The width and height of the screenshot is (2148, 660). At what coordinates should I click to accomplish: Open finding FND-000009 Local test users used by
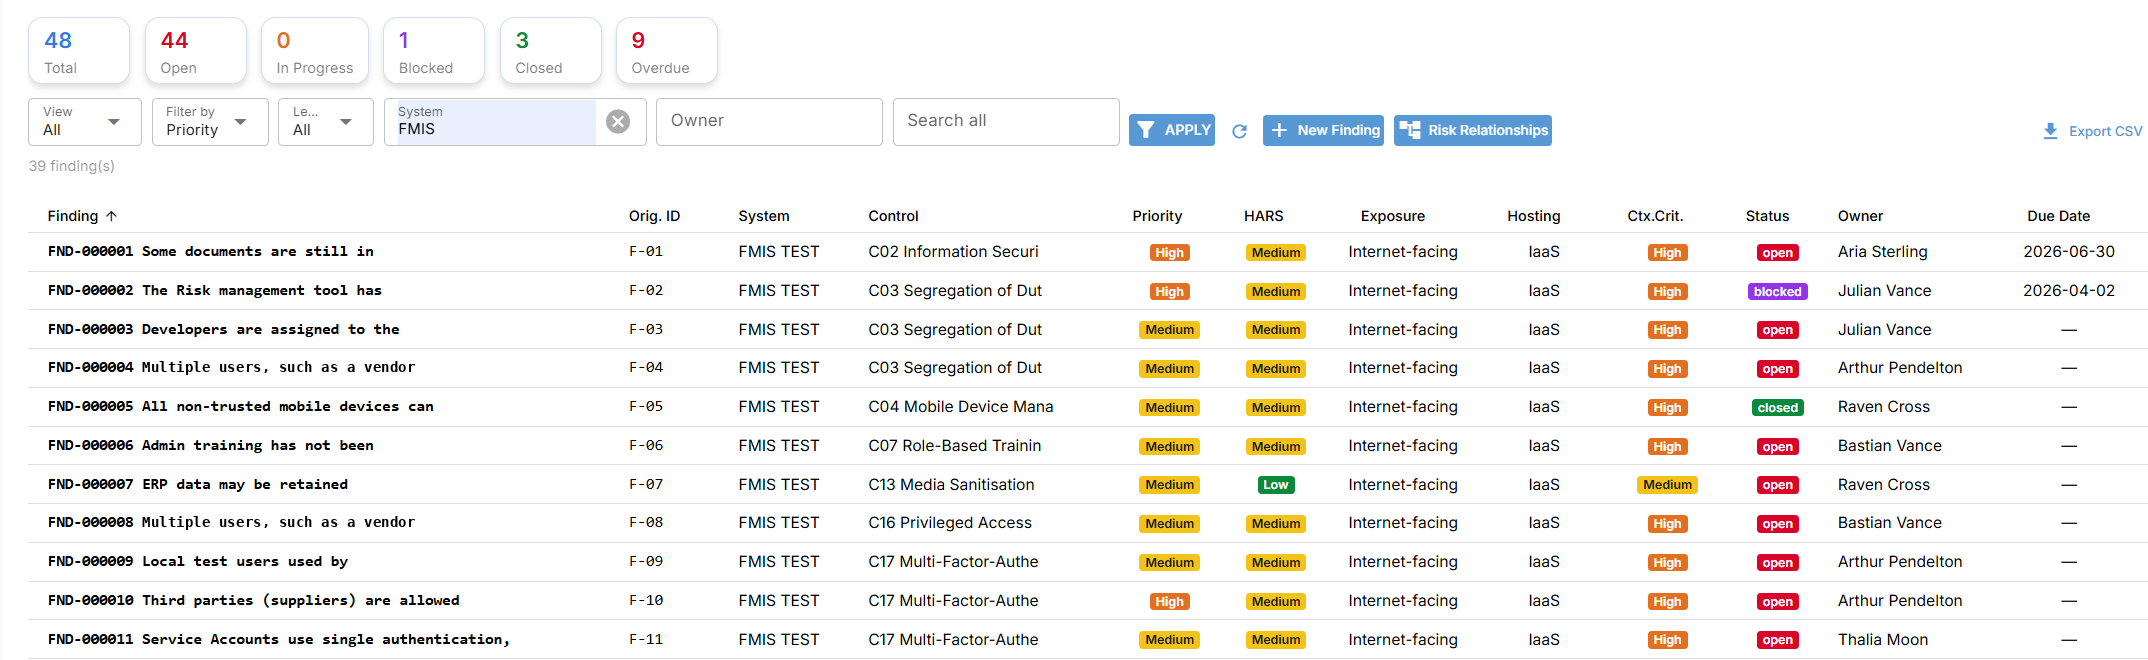coord(197,562)
